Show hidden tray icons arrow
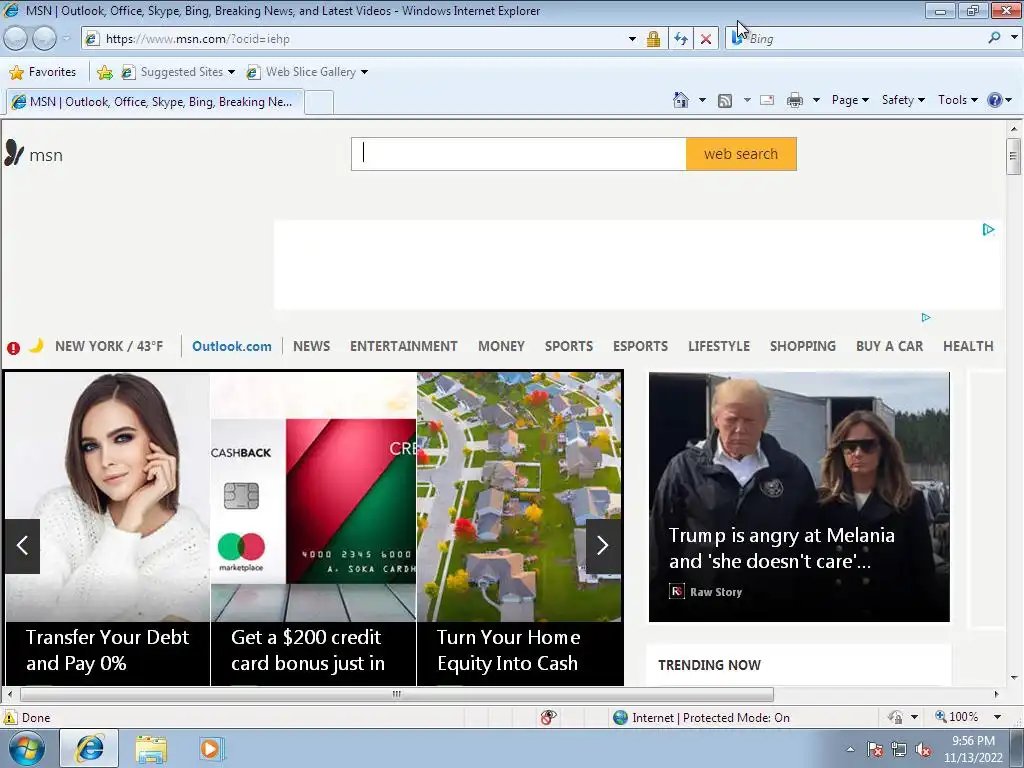This screenshot has height=768, width=1024. (x=850, y=750)
